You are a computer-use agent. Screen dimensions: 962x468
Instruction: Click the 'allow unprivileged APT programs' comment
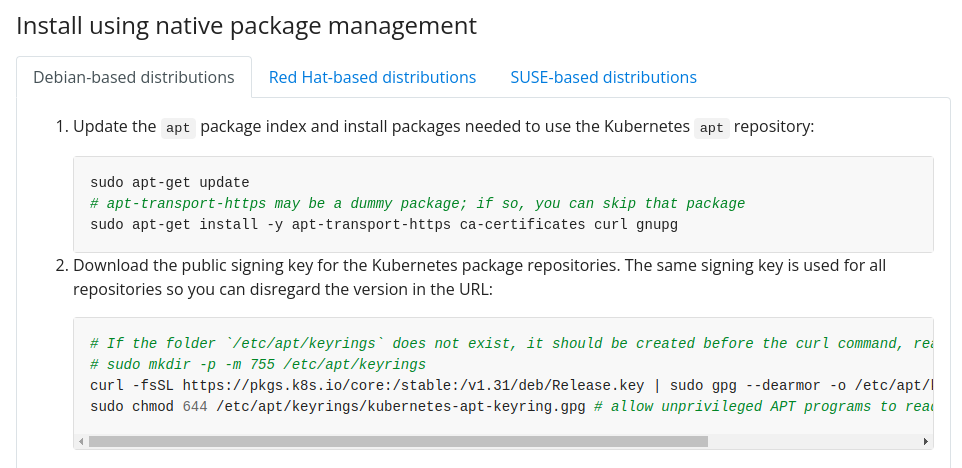click(x=764, y=407)
